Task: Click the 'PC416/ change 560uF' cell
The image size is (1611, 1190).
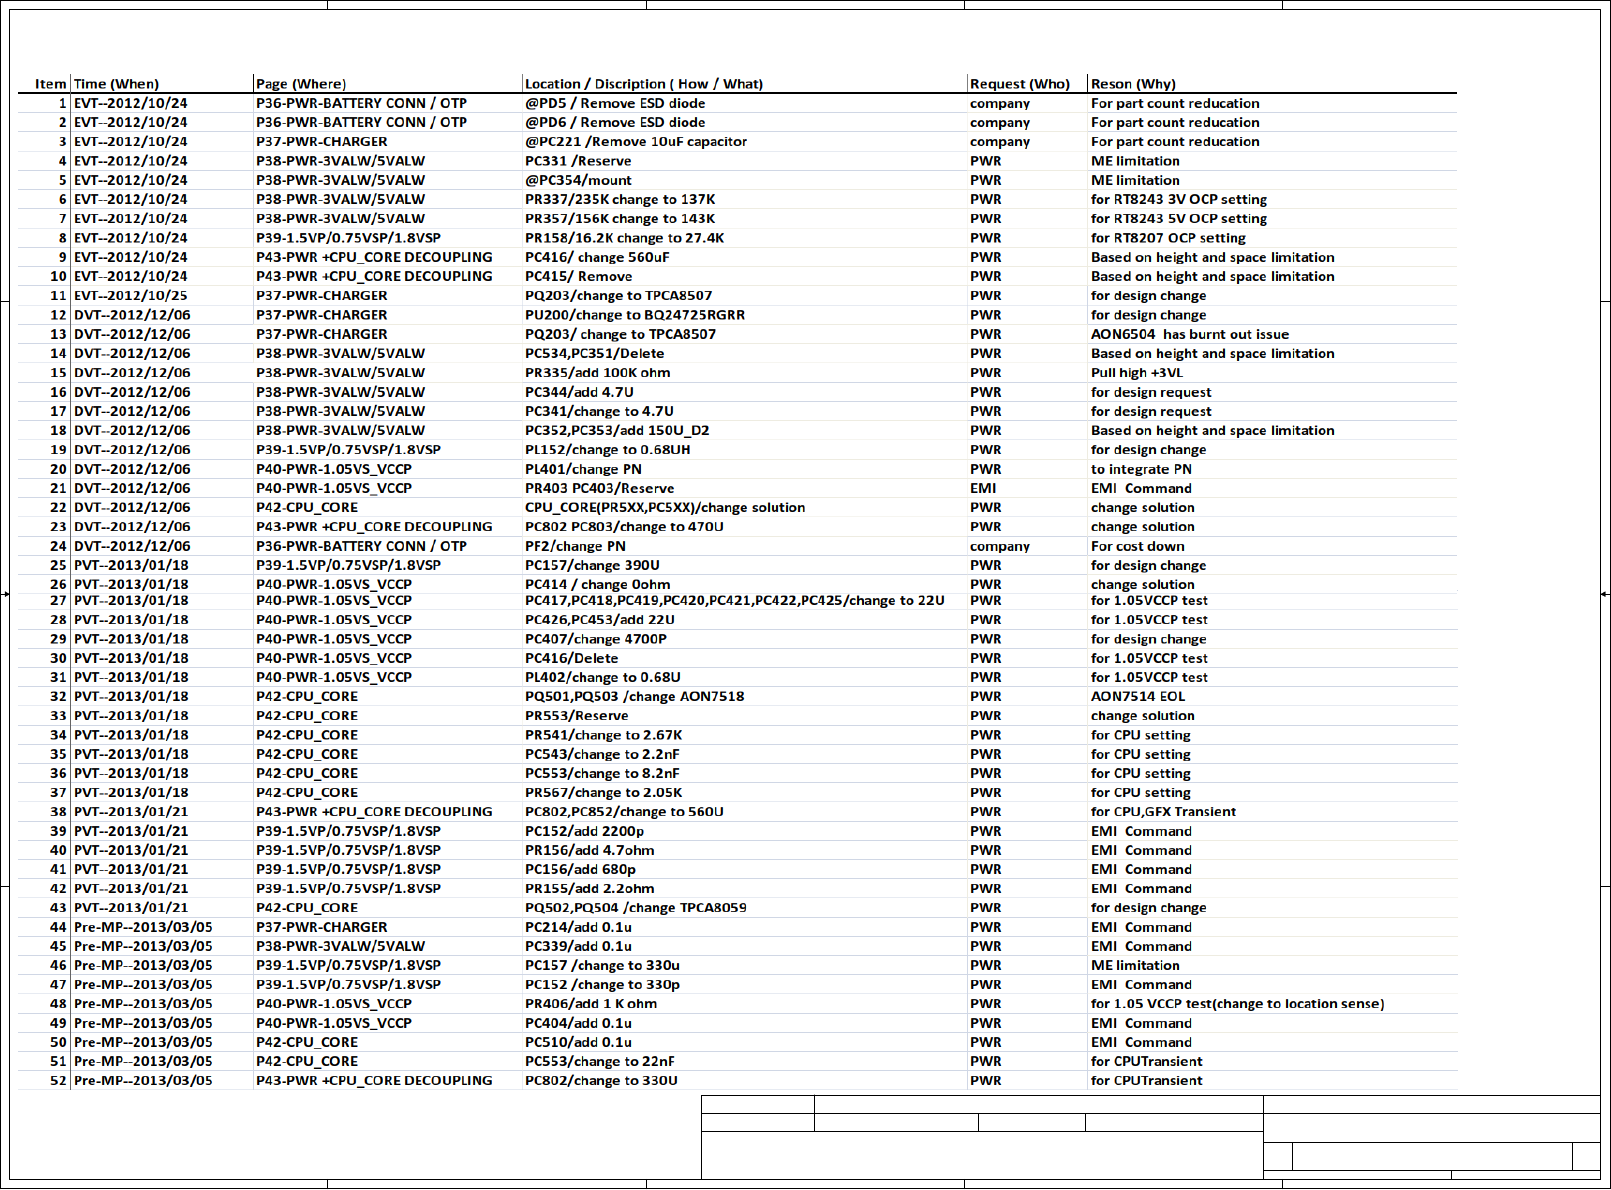Action: tap(597, 257)
